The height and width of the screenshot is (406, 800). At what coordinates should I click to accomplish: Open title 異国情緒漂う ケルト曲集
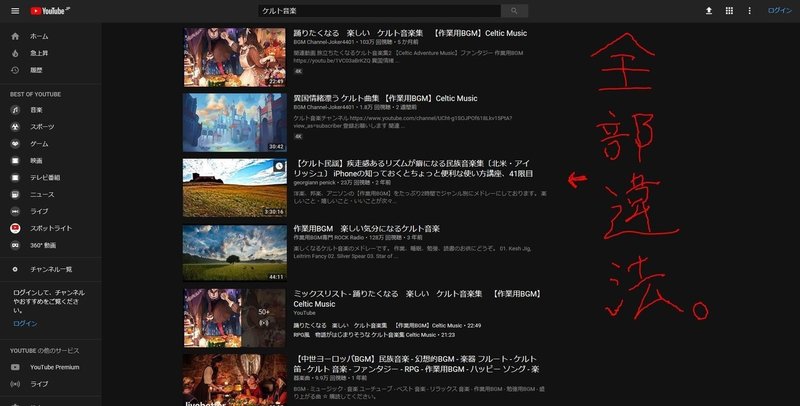pos(385,98)
